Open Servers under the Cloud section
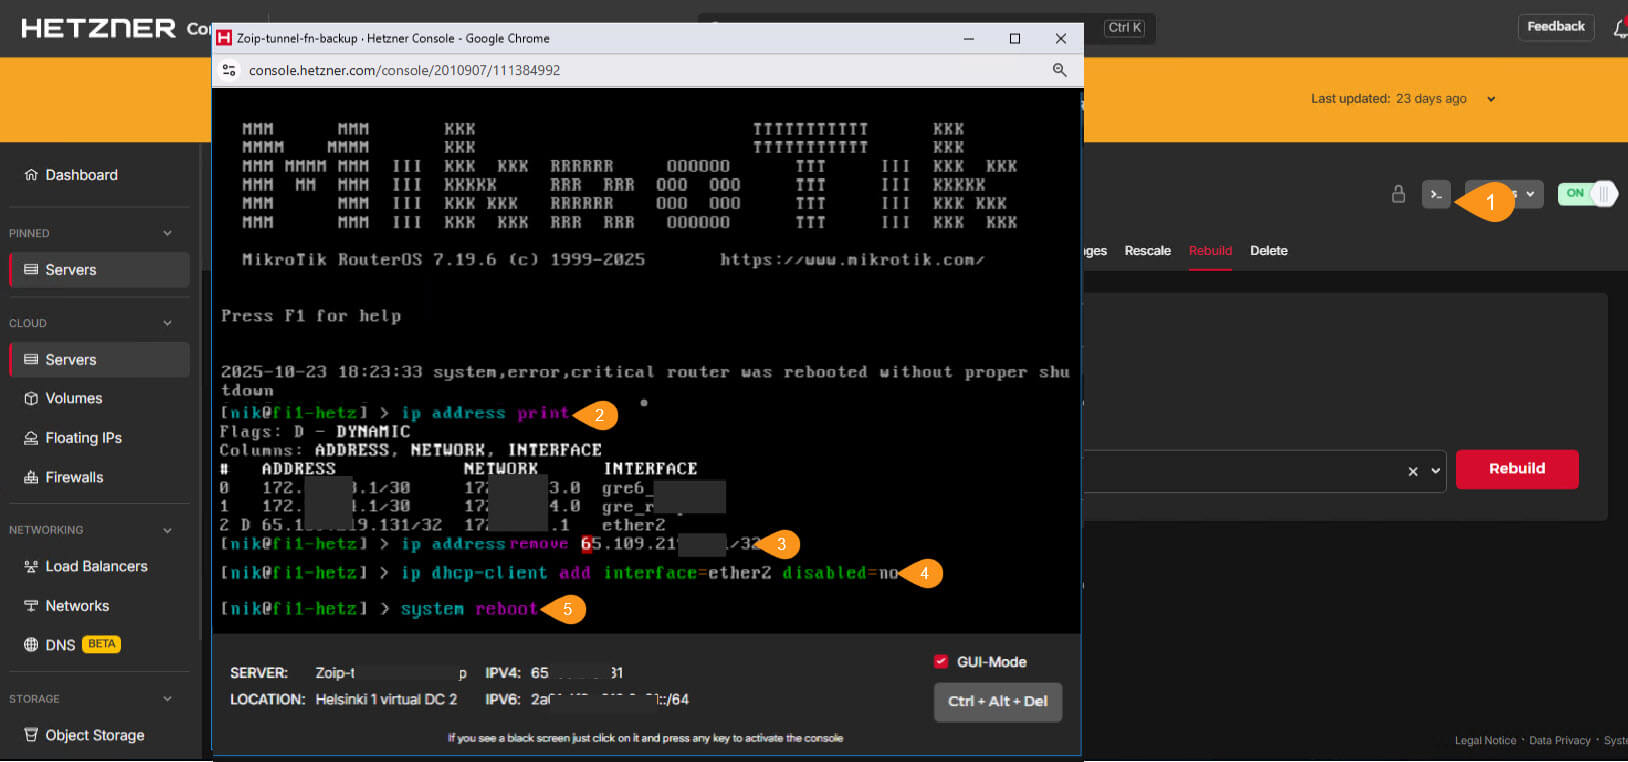Viewport: 1628px width, 762px height. click(99, 360)
